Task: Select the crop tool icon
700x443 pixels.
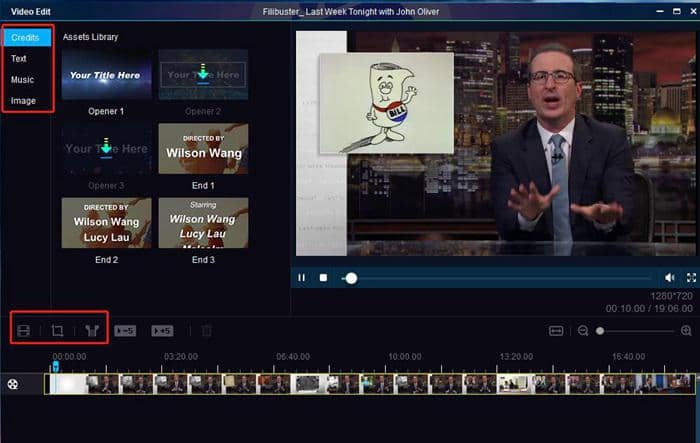Action: click(57, 330)
